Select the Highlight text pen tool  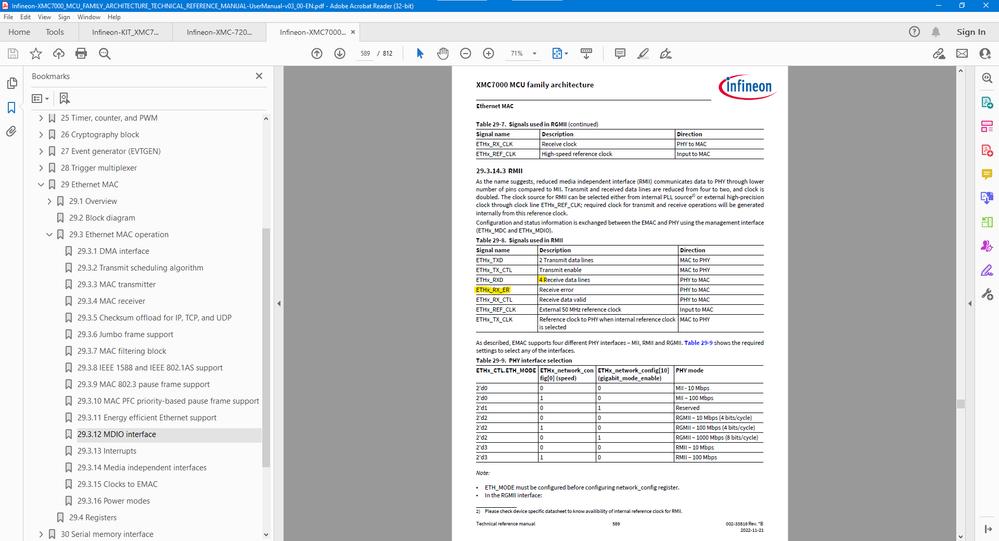[x=643, y=54]
